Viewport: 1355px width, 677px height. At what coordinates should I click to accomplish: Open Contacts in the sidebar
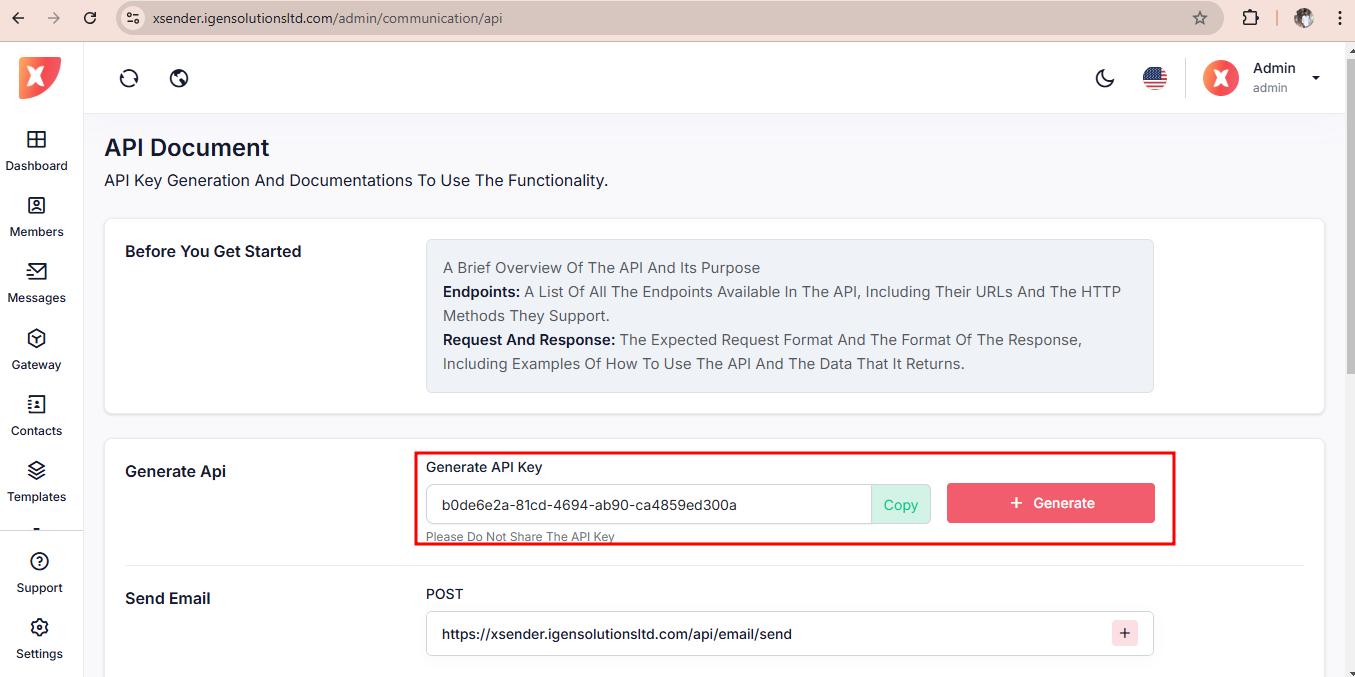(37, 415)
